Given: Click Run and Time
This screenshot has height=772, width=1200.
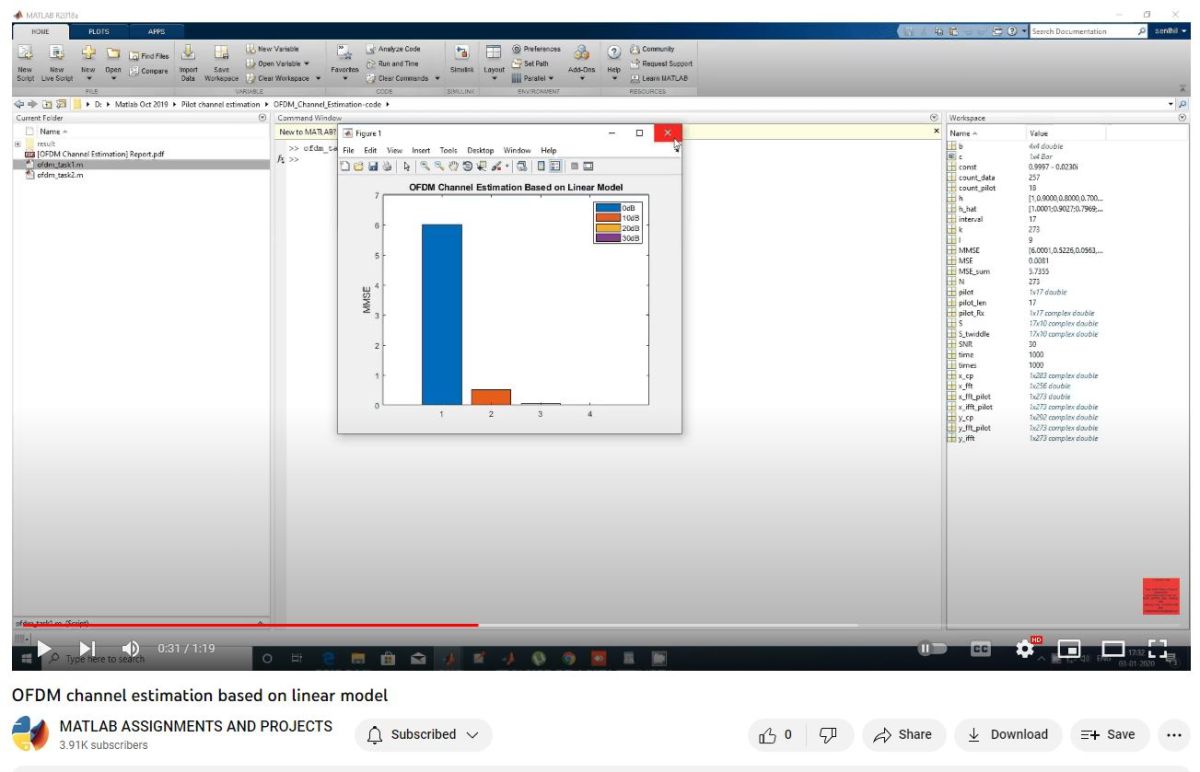Looking at the screenshot, I should 392,64.
